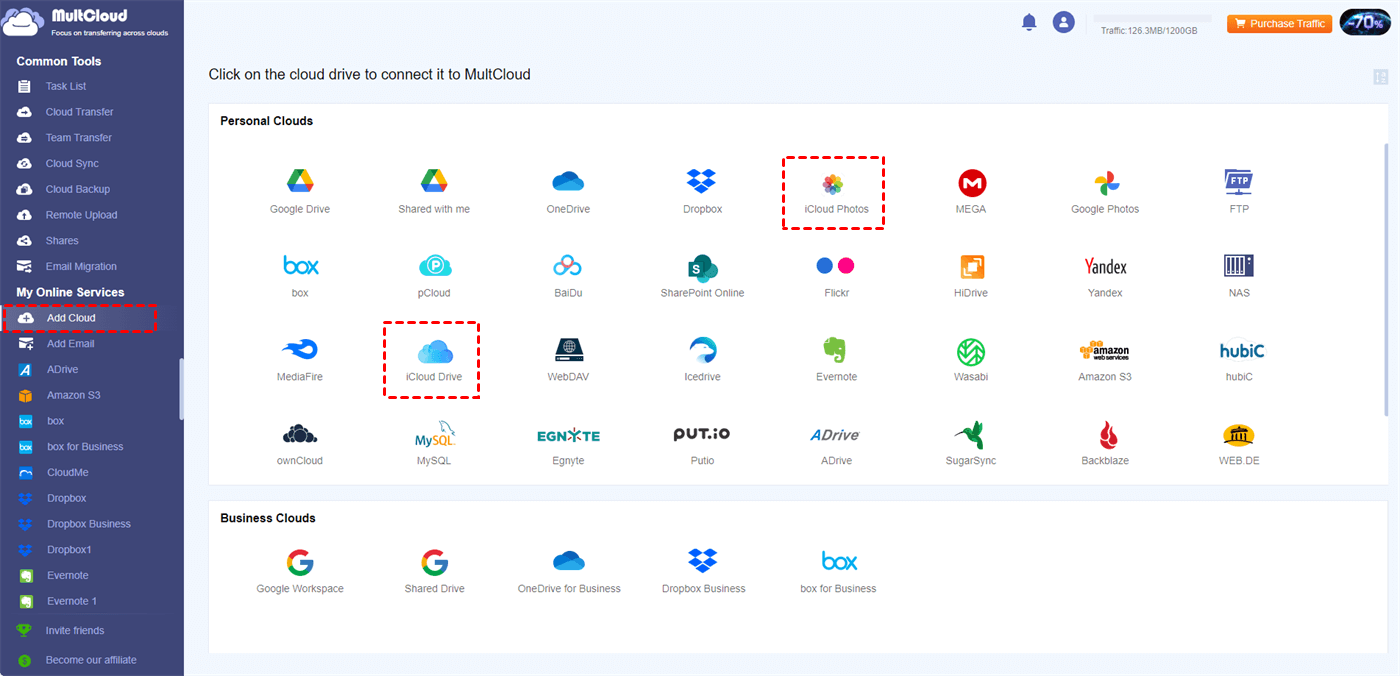Open the 70% discount promotion badge

pos(1364,23)
